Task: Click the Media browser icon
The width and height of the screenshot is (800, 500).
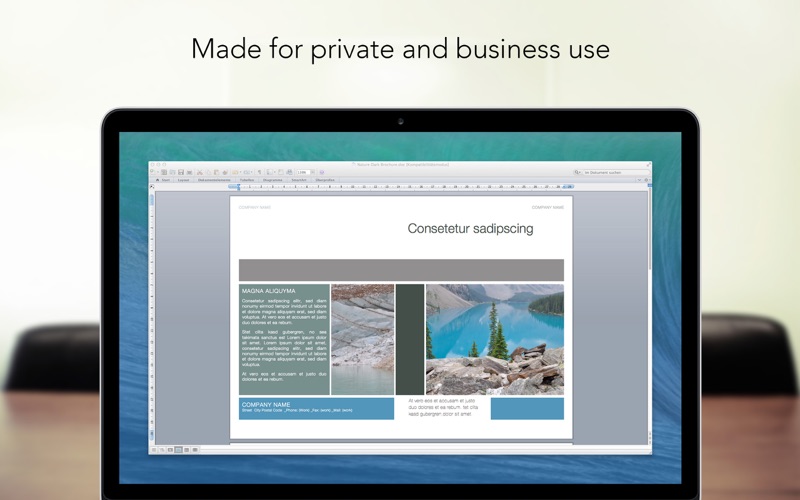Action: coord(289,172)
